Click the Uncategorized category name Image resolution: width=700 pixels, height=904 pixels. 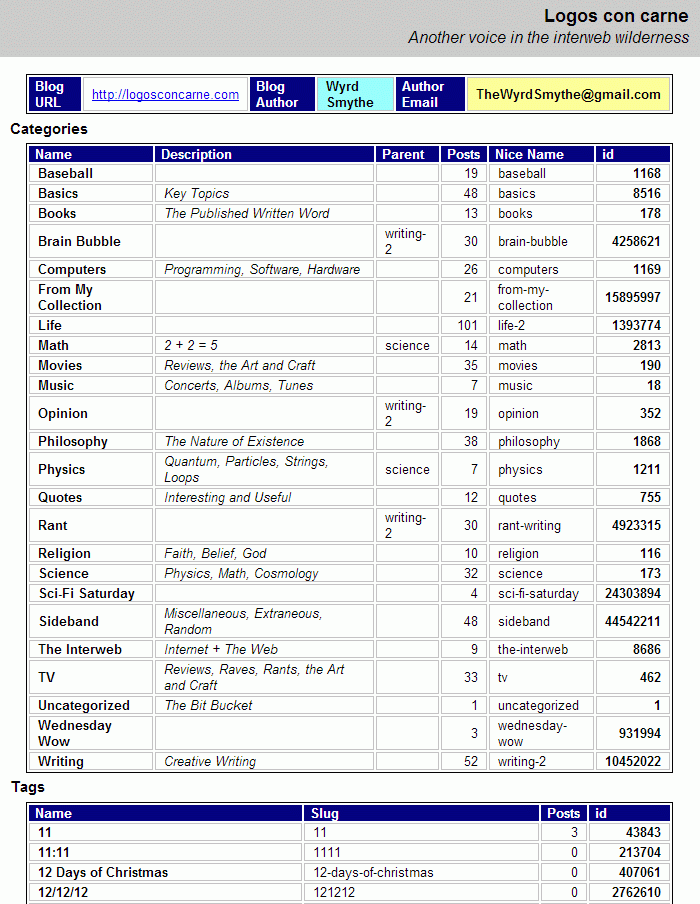click(x=84, y=705)
